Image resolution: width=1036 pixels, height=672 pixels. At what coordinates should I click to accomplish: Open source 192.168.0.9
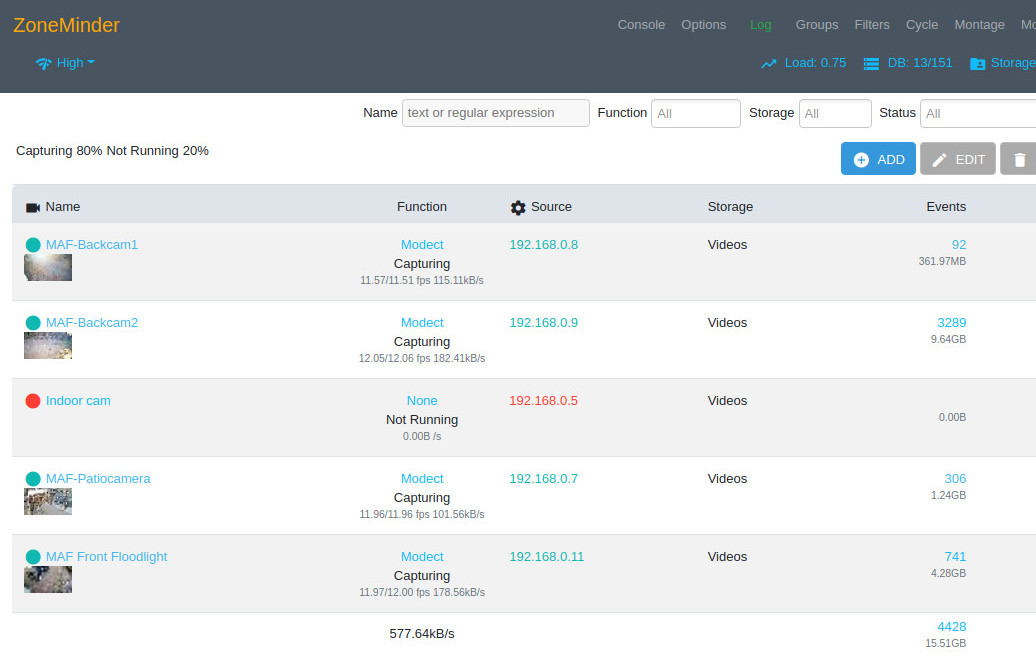point(543,322)
